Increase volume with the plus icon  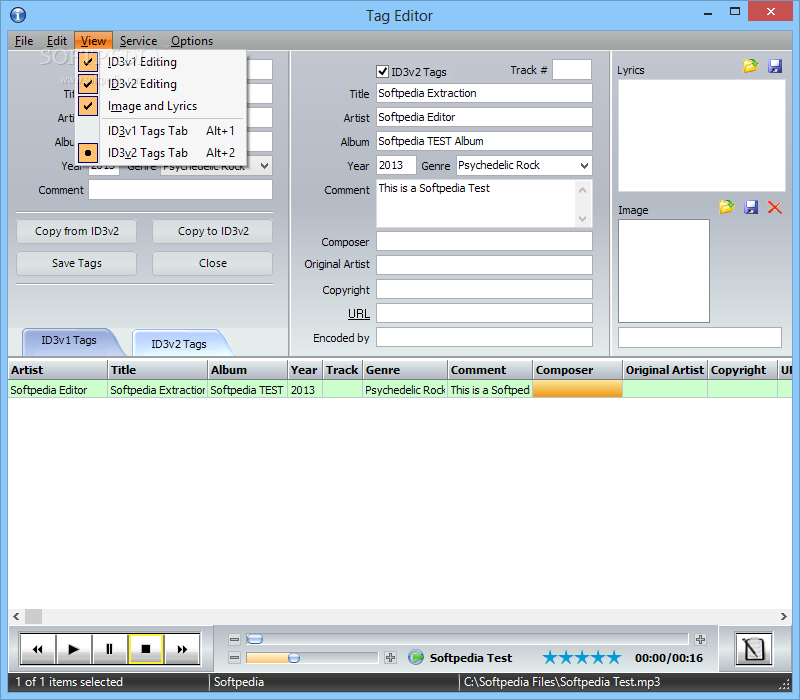[x=390, y=658]
